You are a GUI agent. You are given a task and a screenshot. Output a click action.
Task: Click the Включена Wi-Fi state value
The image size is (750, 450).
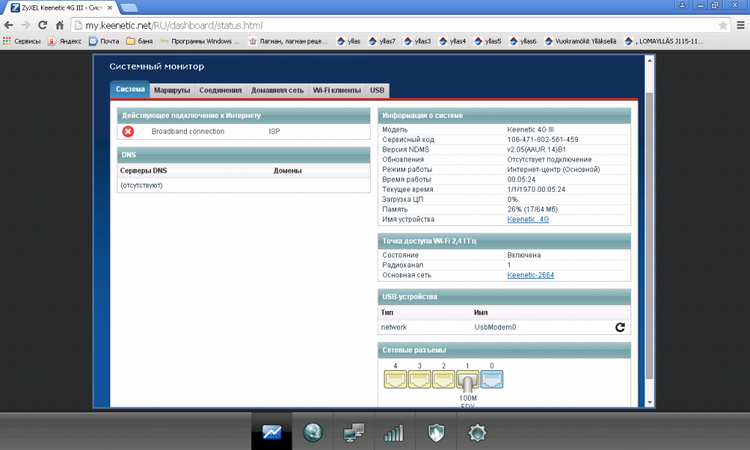(524, 255)
